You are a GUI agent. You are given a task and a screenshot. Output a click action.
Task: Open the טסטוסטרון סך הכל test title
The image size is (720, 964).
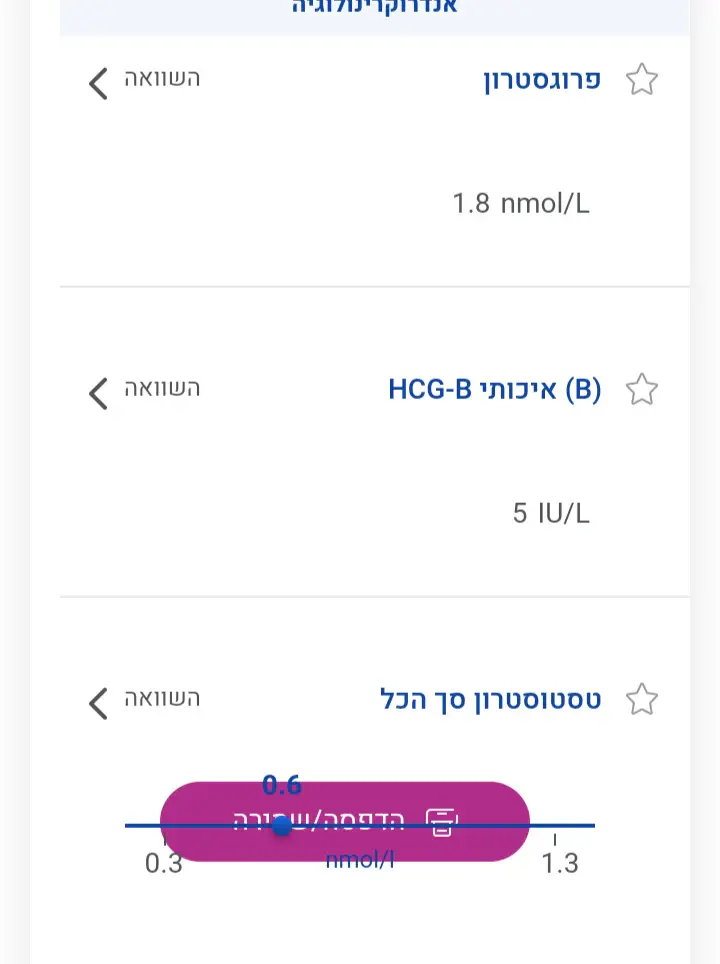pos(490,700)
